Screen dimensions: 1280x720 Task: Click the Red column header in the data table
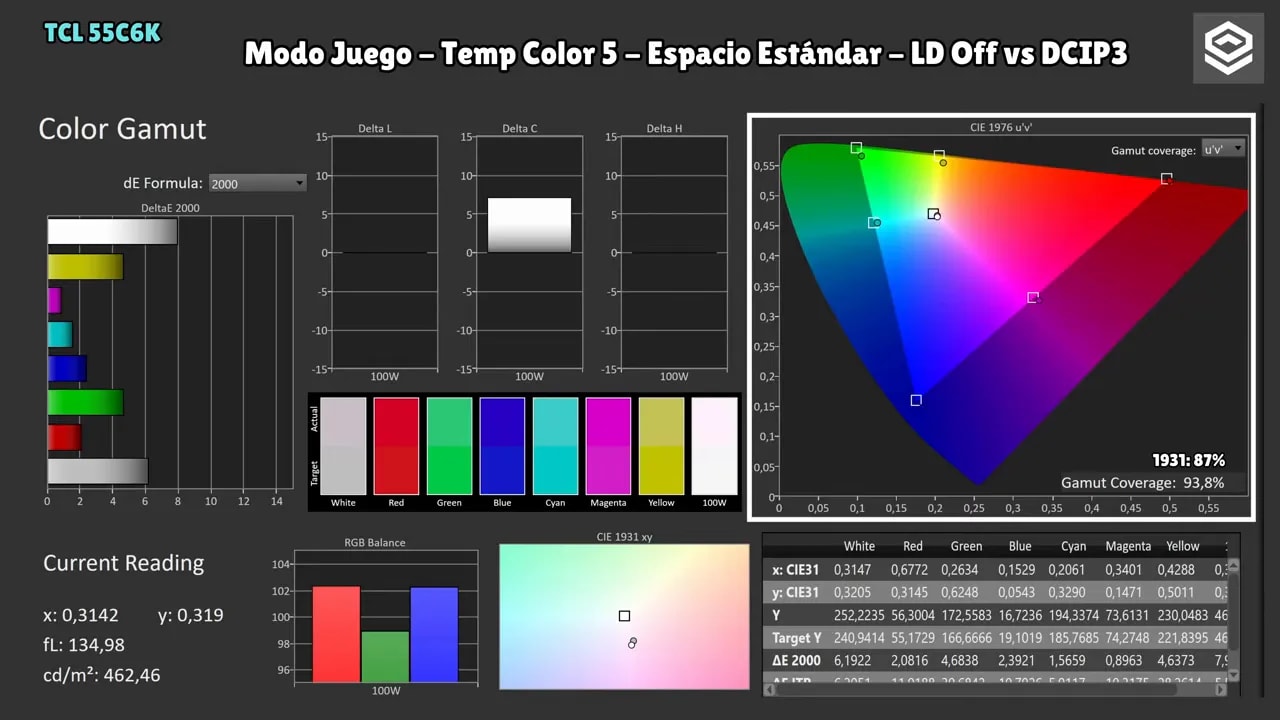(x=913, y=546)
